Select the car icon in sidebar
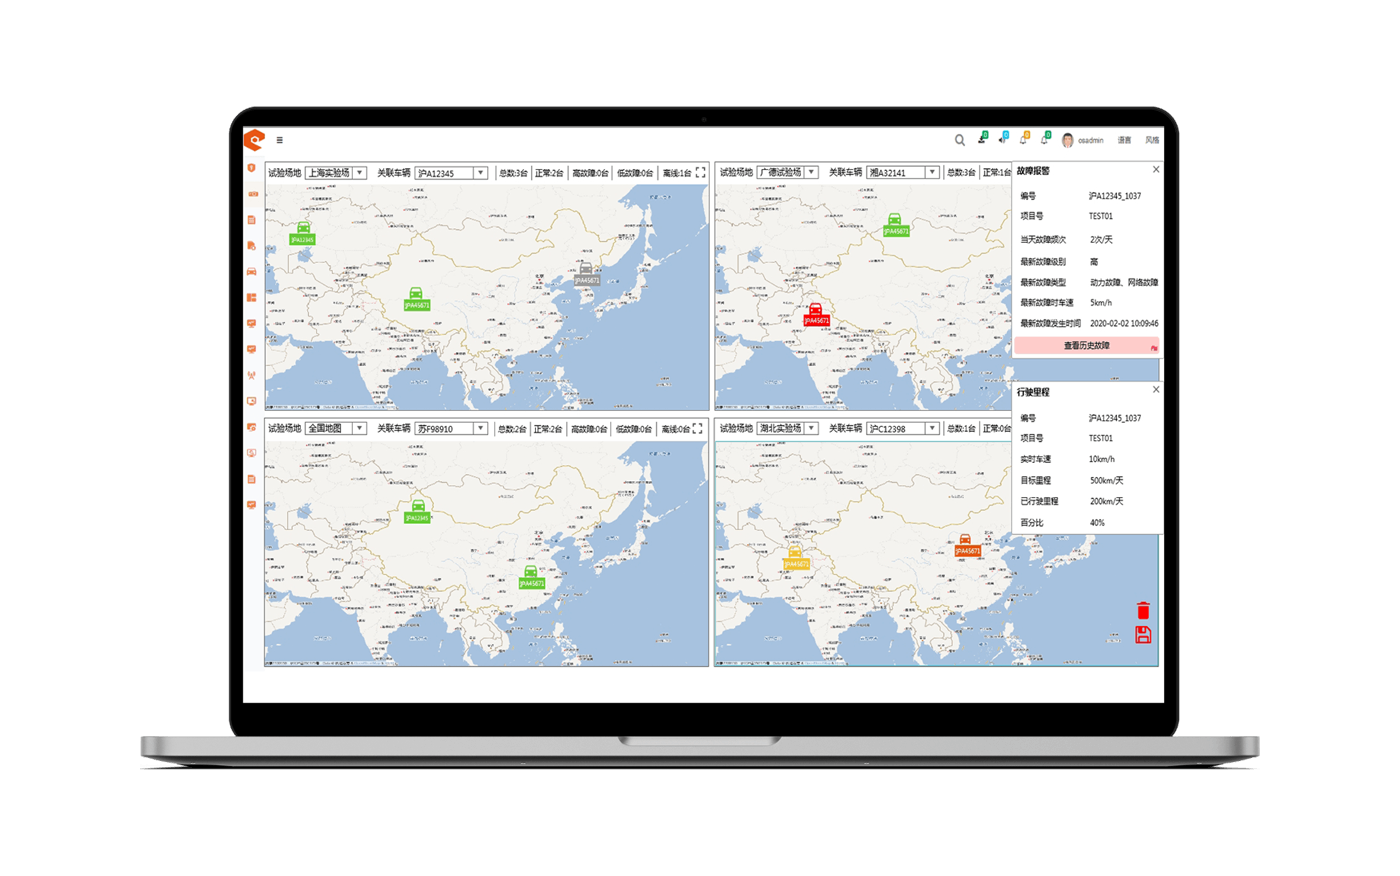The width and height of the screenshot is (1400, 876). pos(252,271)
